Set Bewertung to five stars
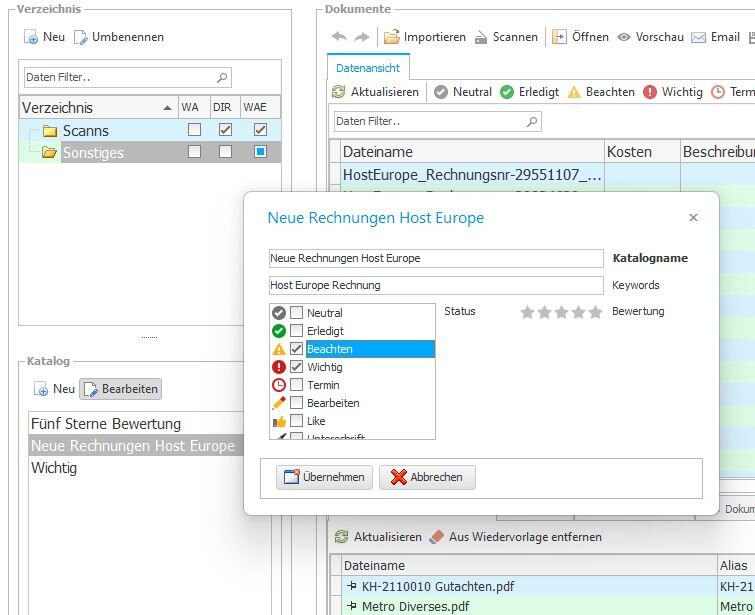The image size is (755, 615). tap(596, 312)
